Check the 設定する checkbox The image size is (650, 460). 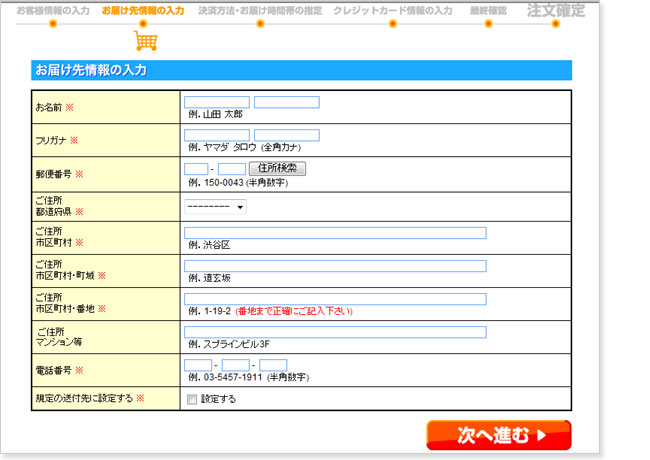[x=192, y=399]
